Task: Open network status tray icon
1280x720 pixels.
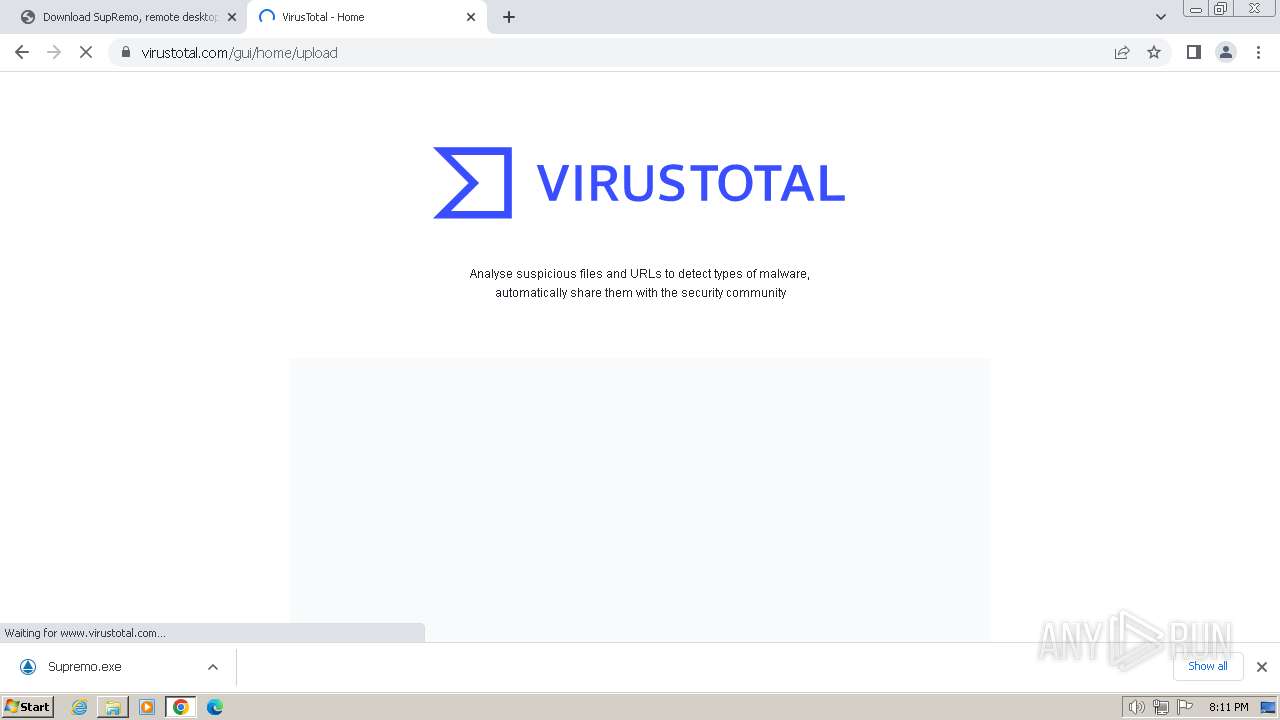Action: click(1161, 707)
